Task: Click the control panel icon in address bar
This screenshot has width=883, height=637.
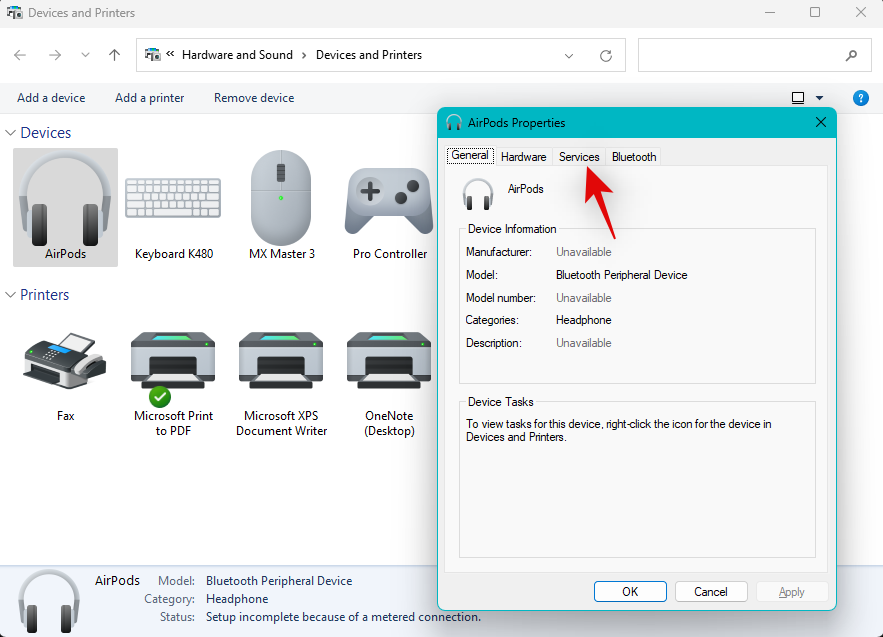Action: point(152,55)
